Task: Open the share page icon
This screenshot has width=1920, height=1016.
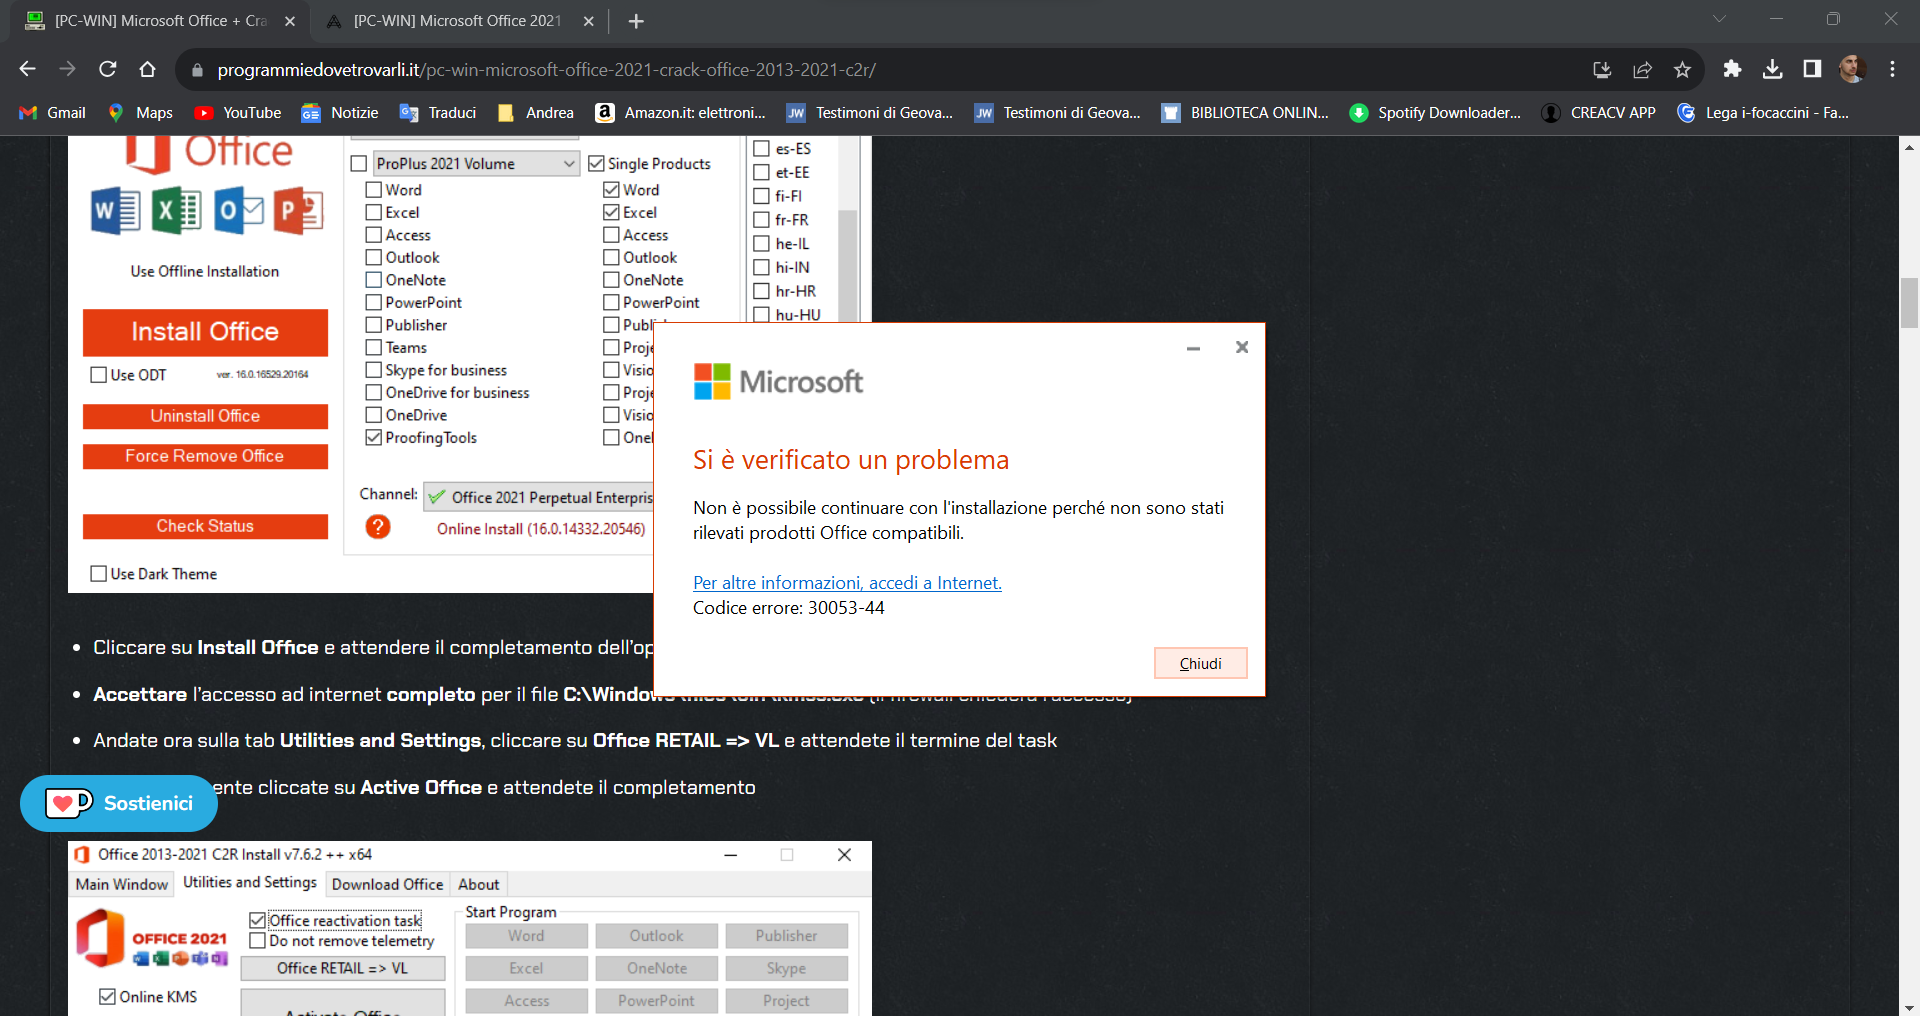Action: click(x=1642, y=69)
